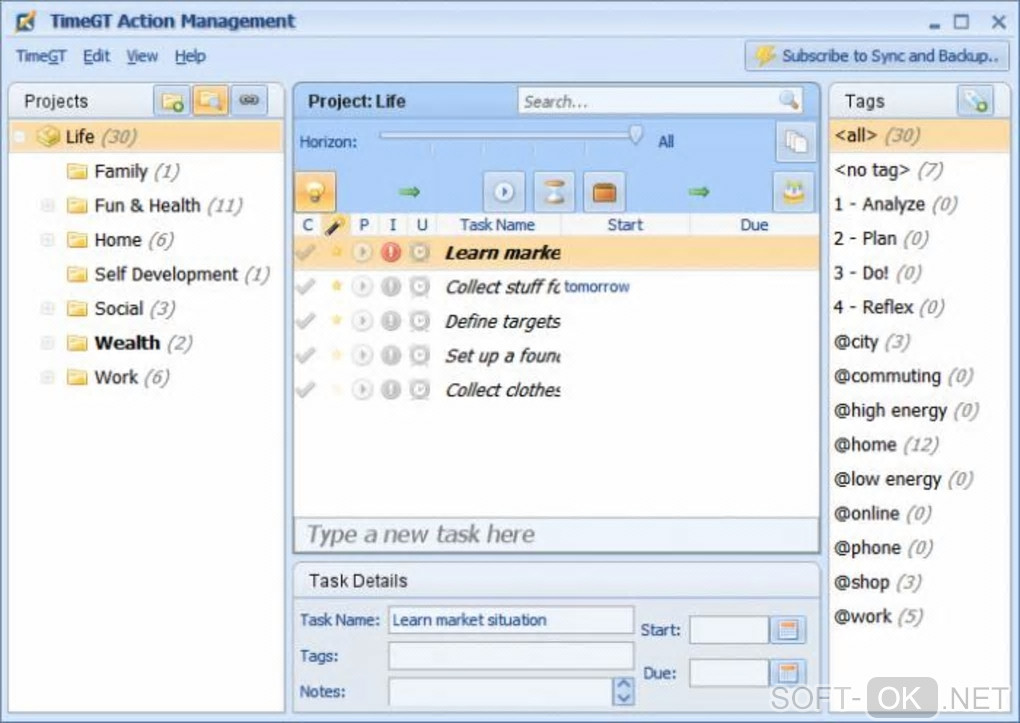Click the Horizon slider handle
The height and width of the screenshot is (723, 1020).
(636, 136)
